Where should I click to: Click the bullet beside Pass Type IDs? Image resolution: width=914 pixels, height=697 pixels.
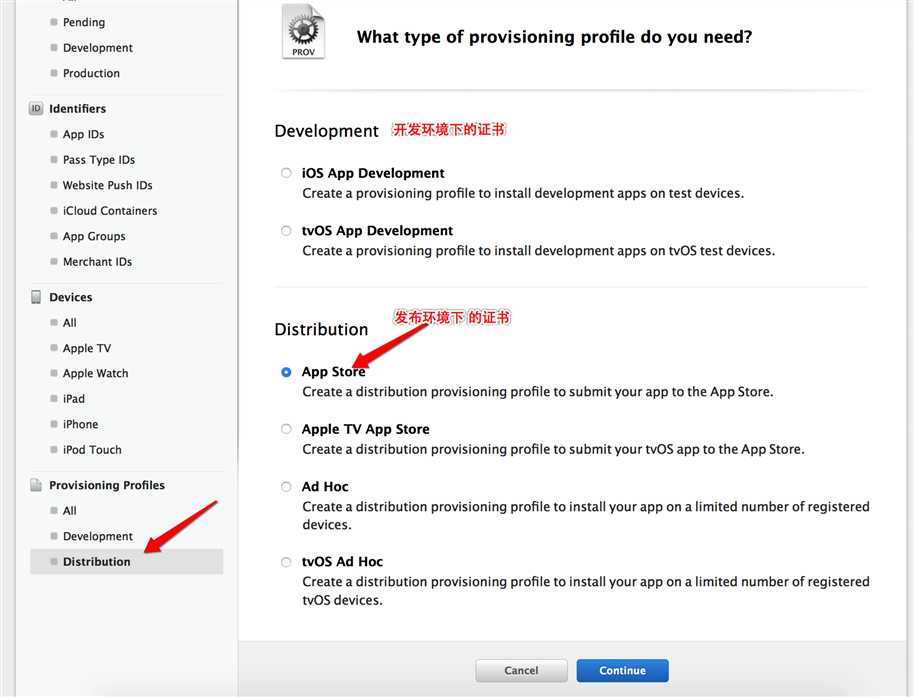[54, 160]
